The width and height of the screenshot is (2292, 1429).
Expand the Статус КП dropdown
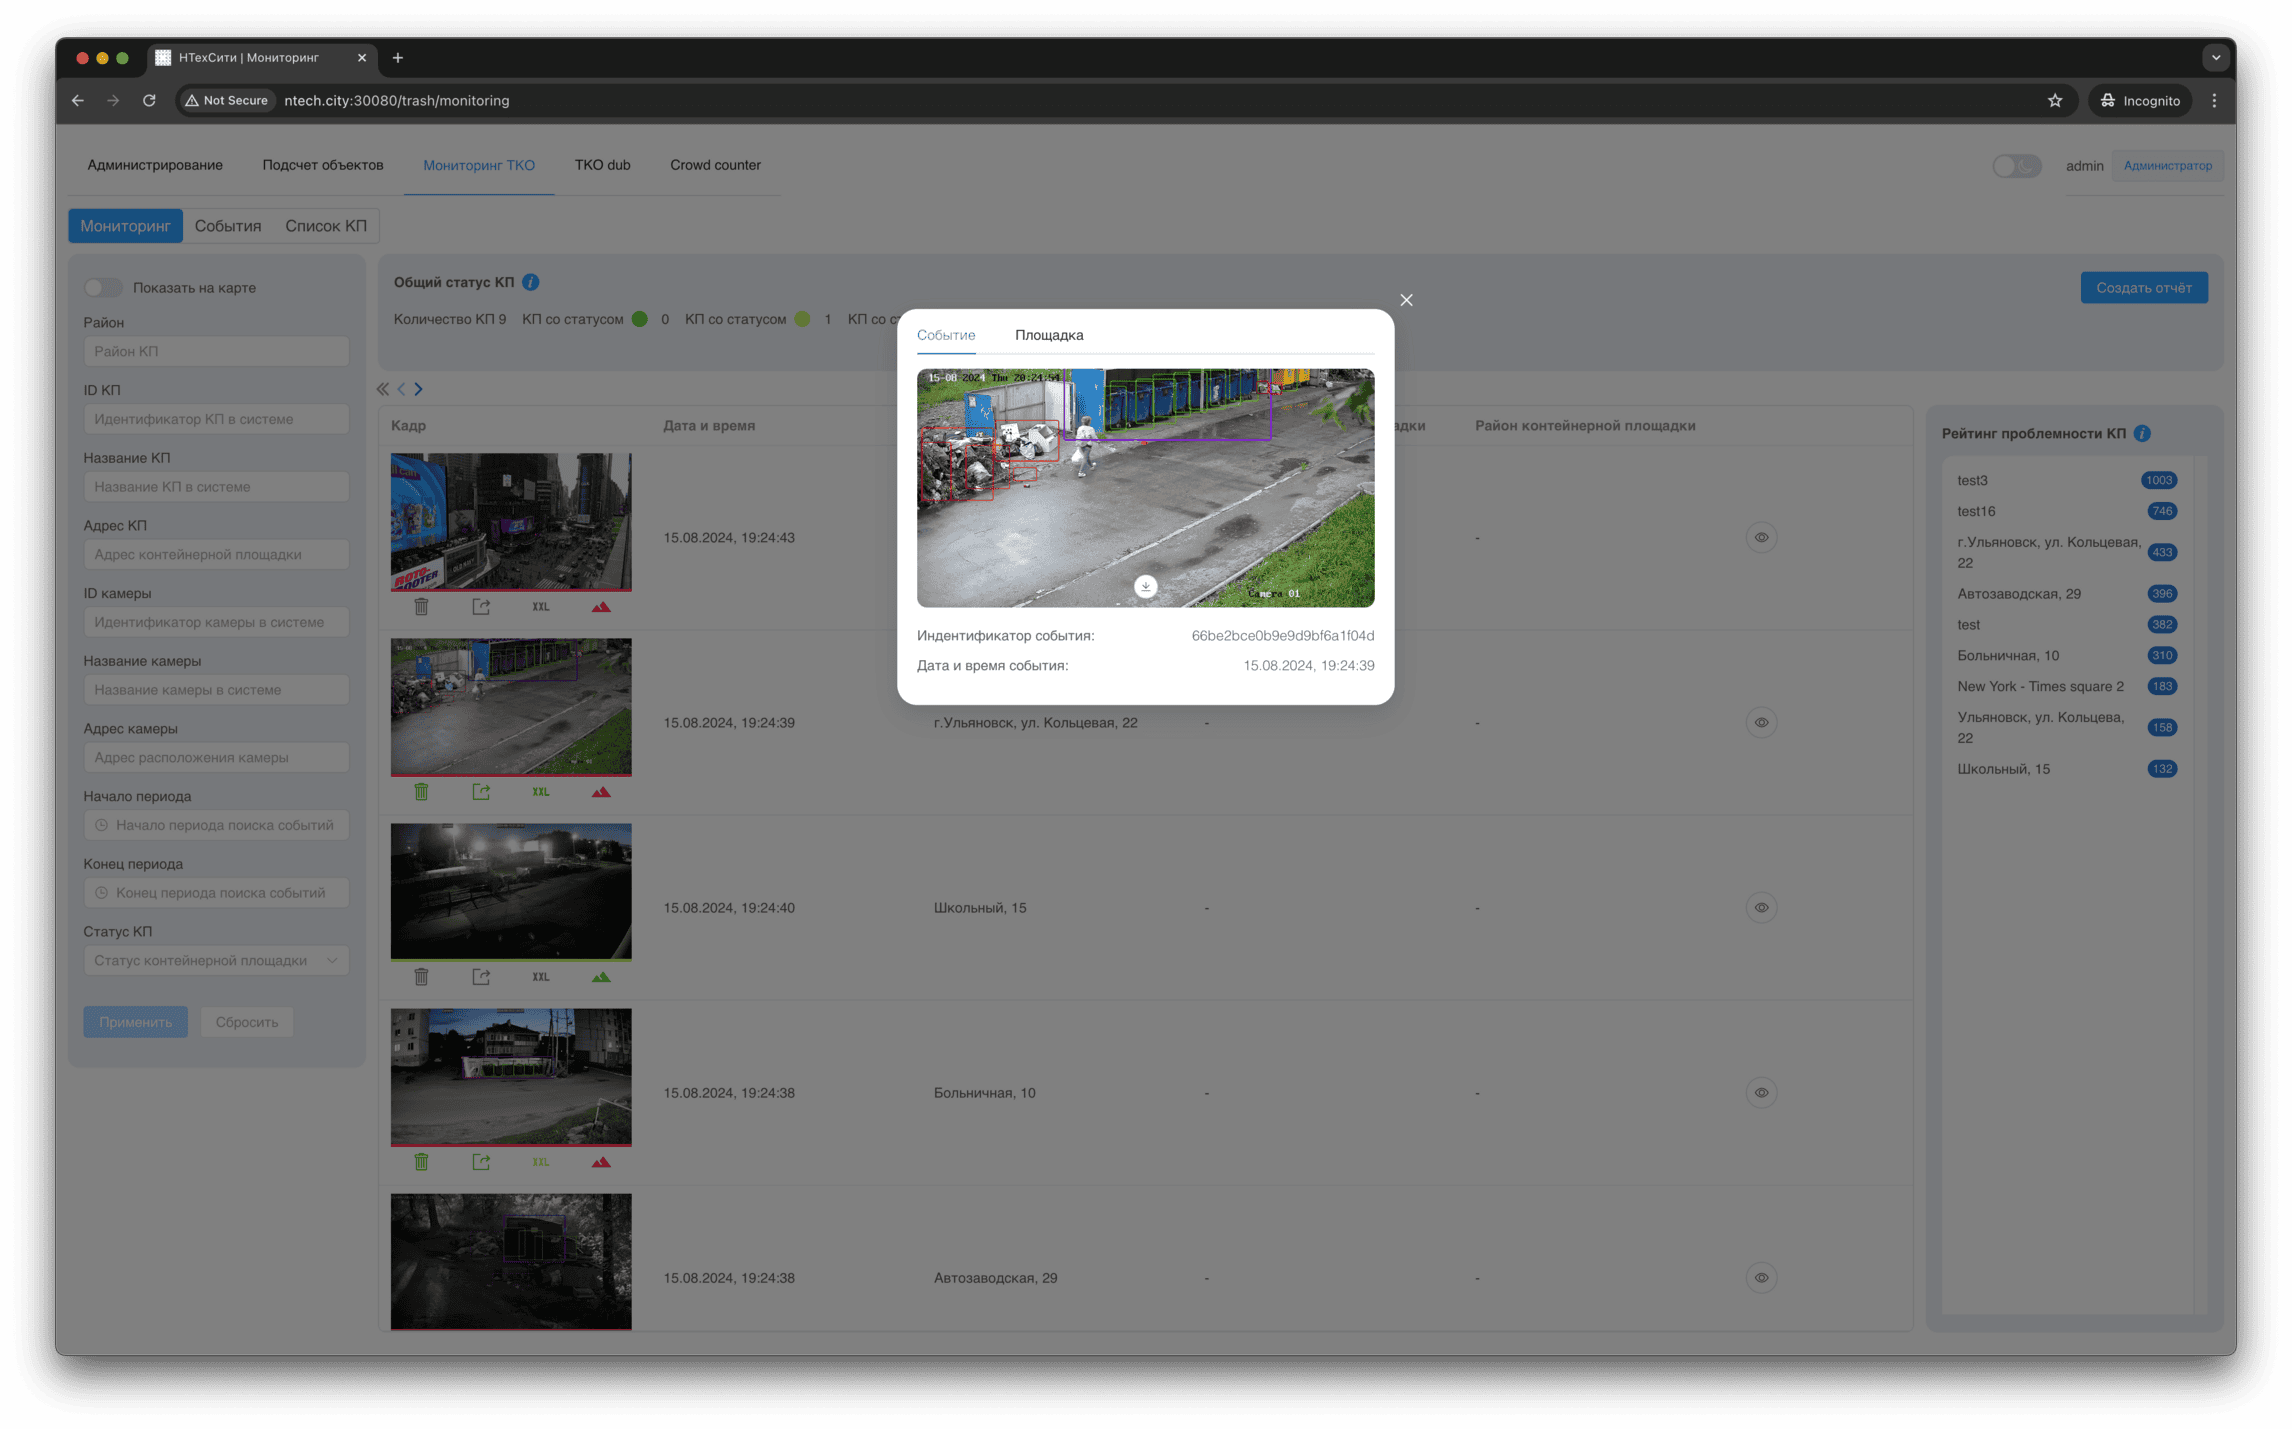(216, 960)
